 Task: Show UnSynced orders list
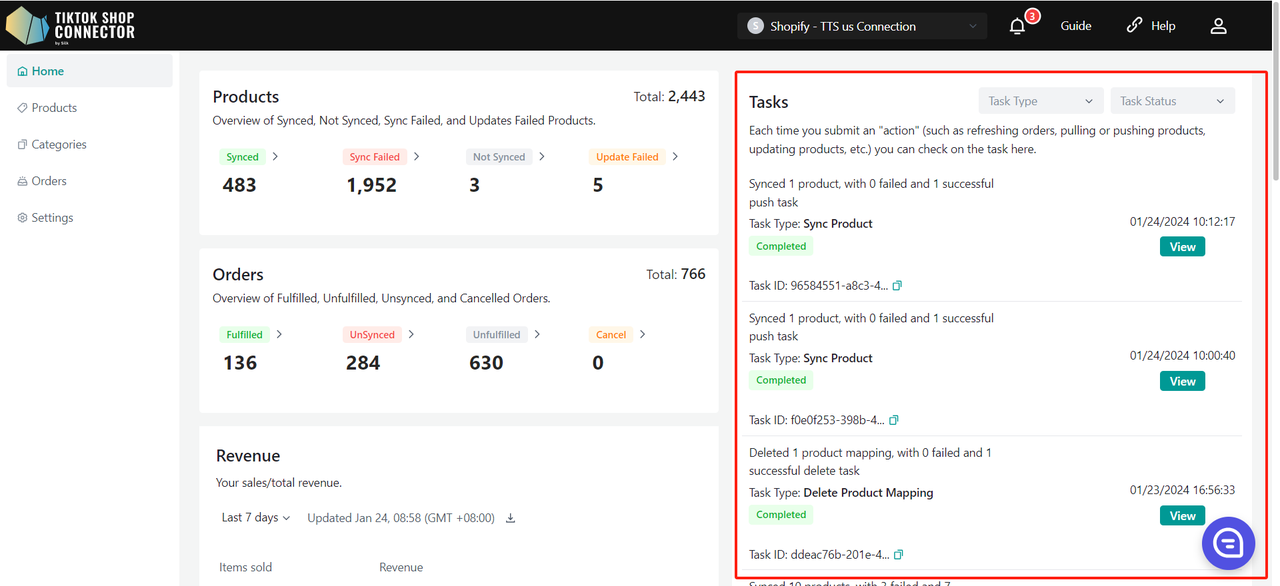pyautogui.click(x=378, y=335)
